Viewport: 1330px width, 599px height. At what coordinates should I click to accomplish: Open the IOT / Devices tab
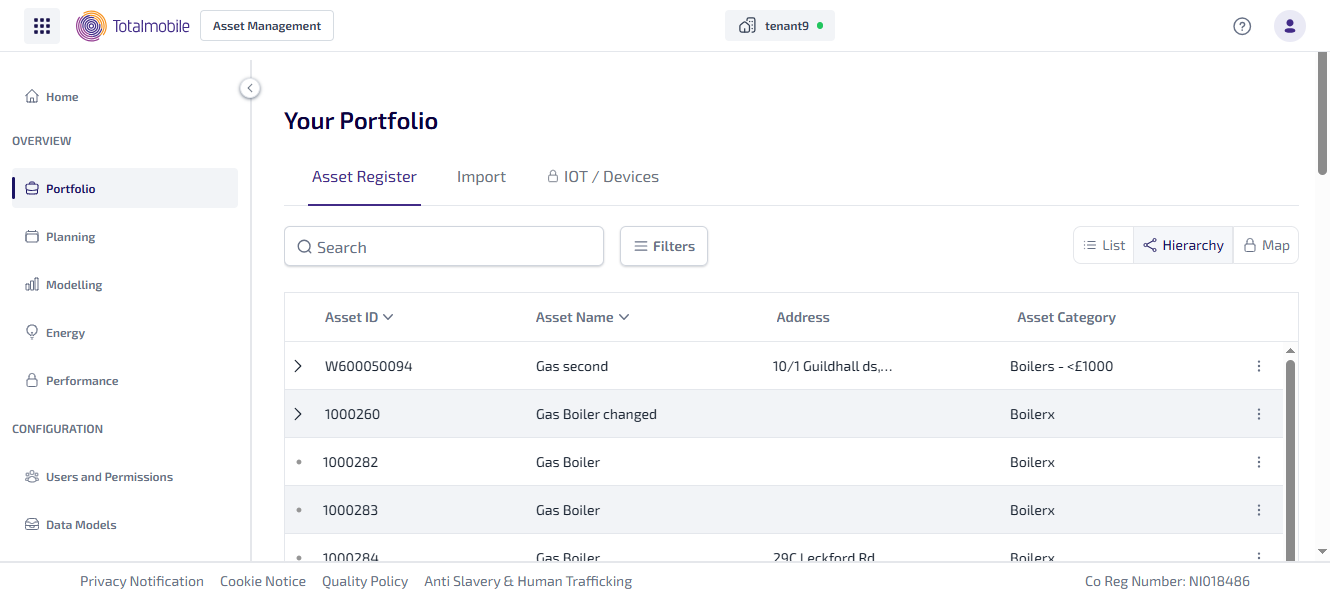602,177
